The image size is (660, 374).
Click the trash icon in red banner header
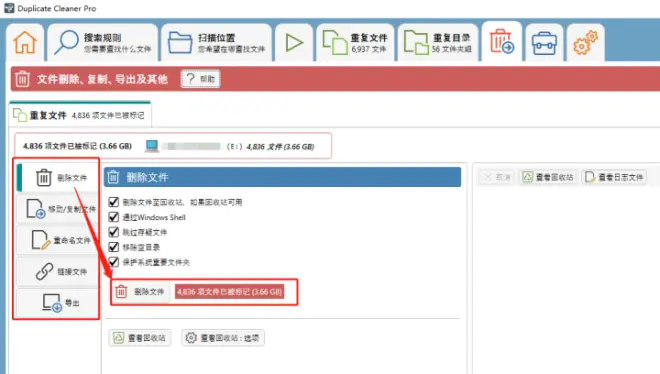pos(22,79)
